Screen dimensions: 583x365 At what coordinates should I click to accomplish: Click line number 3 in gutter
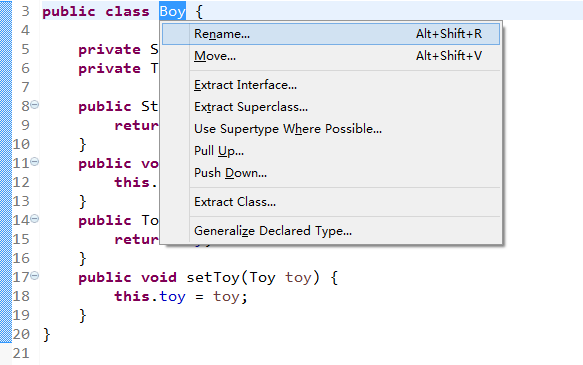25,12
